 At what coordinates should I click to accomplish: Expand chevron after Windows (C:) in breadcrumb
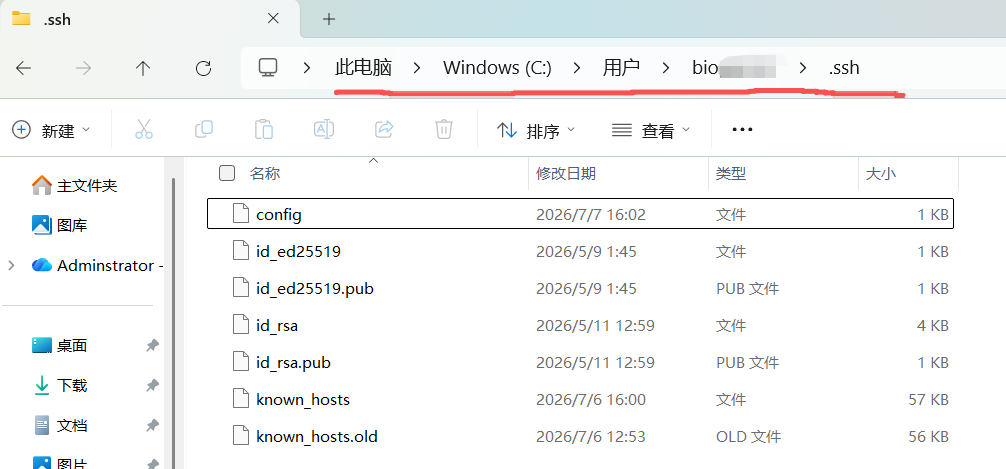577,67
